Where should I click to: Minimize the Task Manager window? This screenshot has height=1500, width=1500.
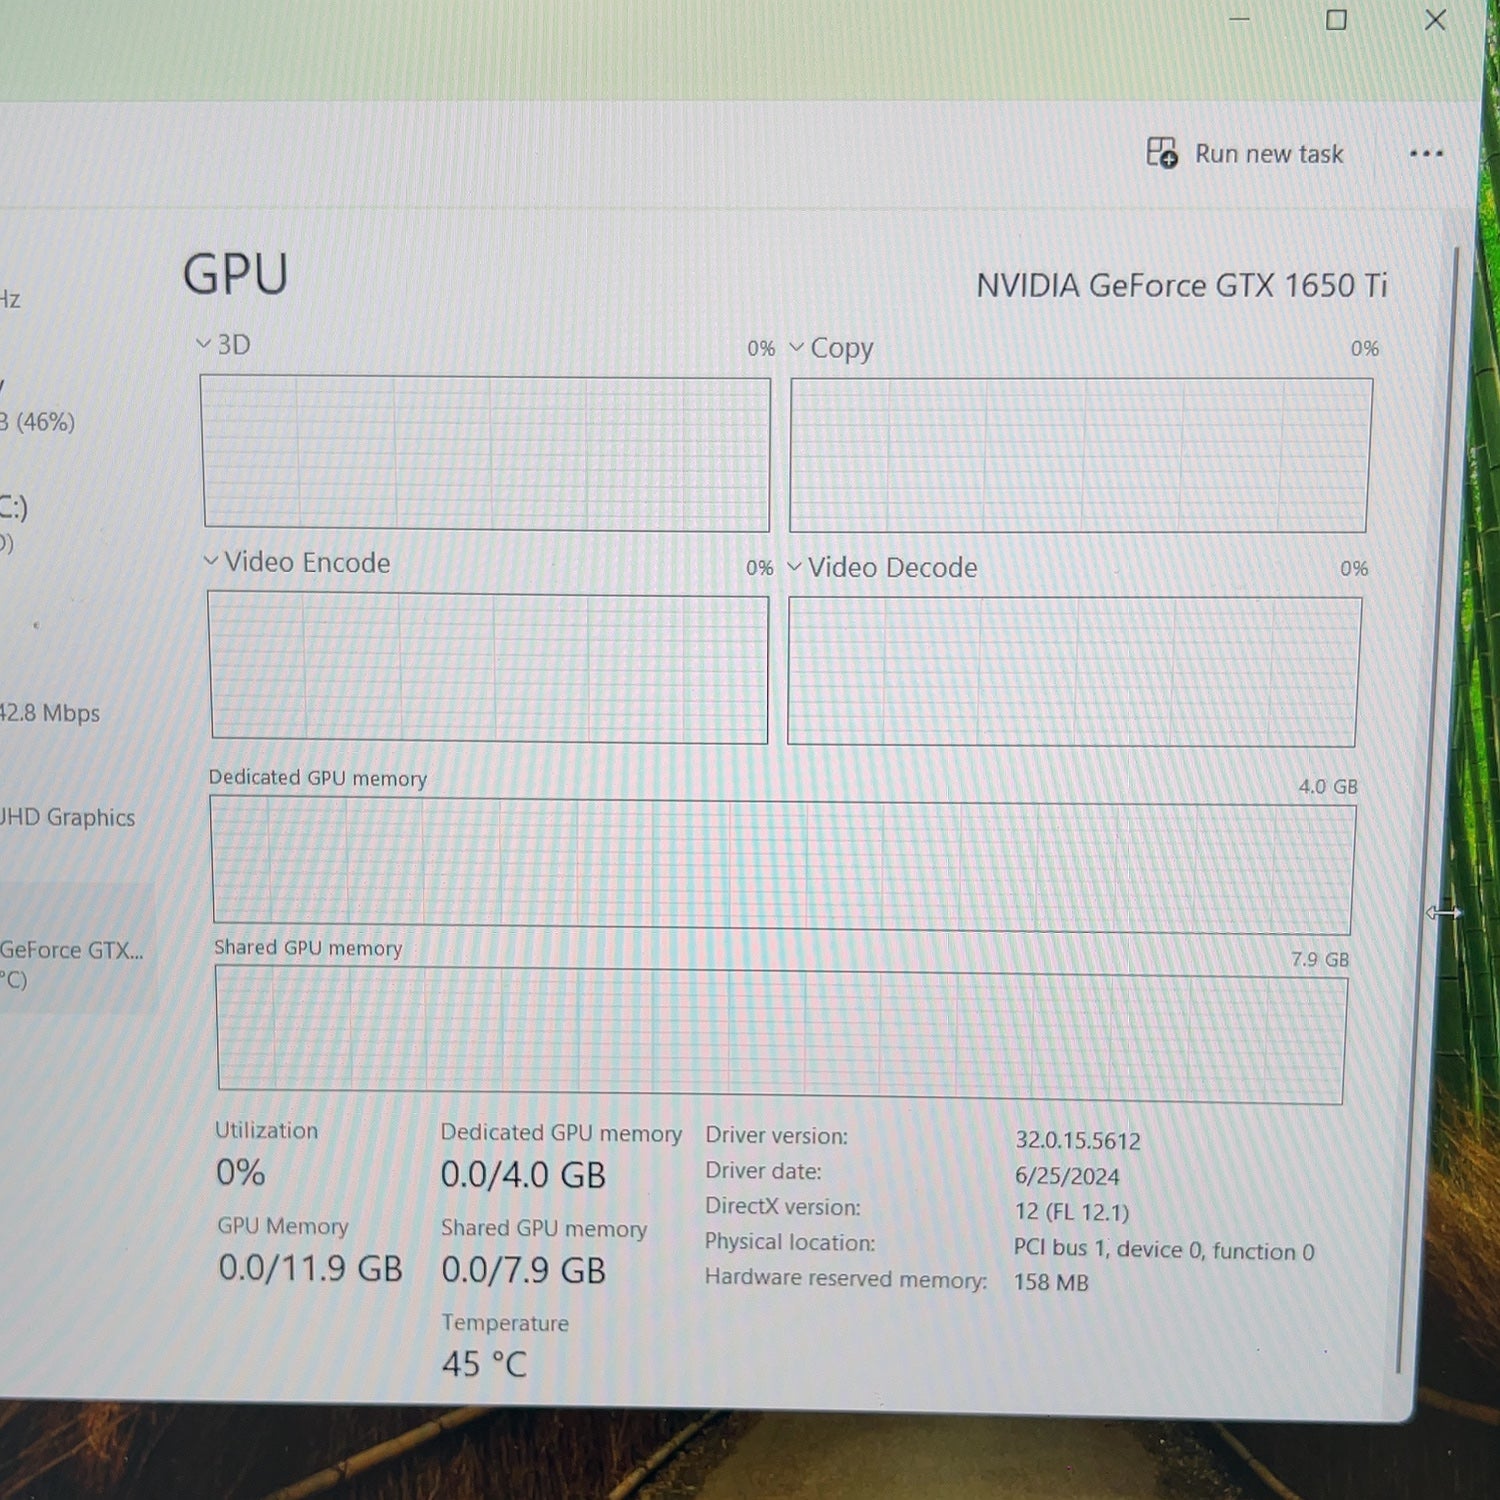[1239, 19]
